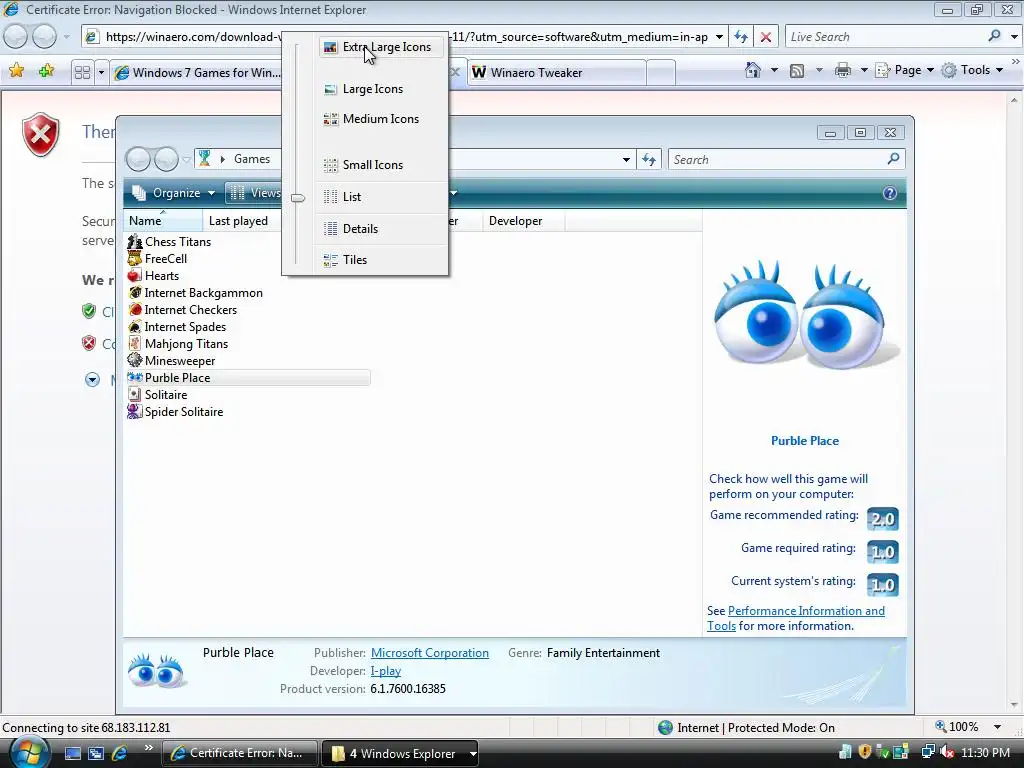Pick Medium Icons view option
The width and height of the screenshot is (1024, 768).
tap(381, 119)
